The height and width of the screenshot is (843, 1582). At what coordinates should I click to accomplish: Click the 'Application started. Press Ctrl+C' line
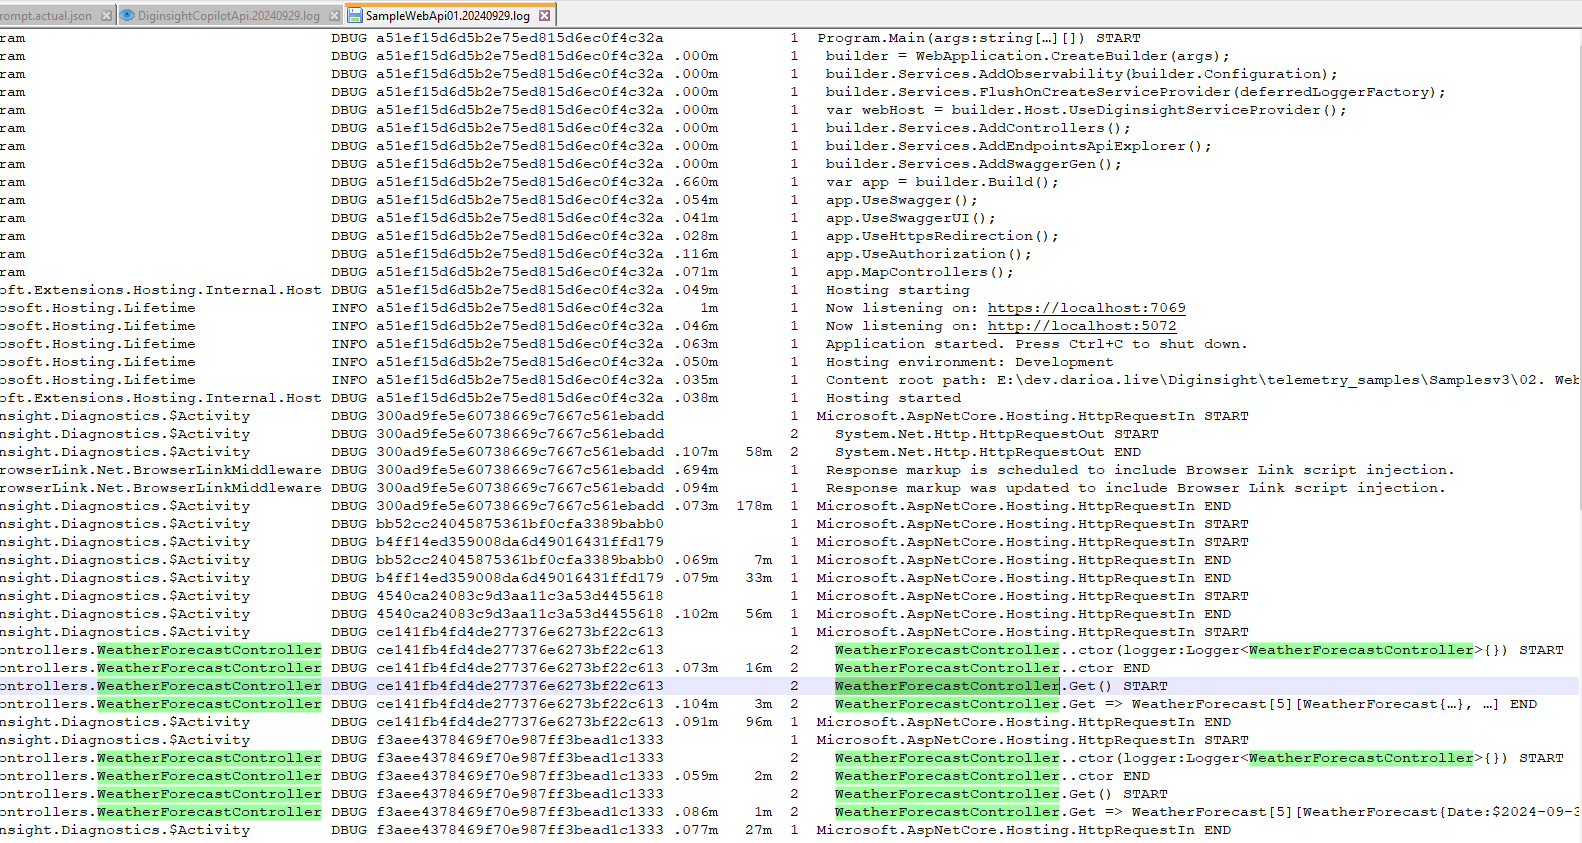point(1036,344)
